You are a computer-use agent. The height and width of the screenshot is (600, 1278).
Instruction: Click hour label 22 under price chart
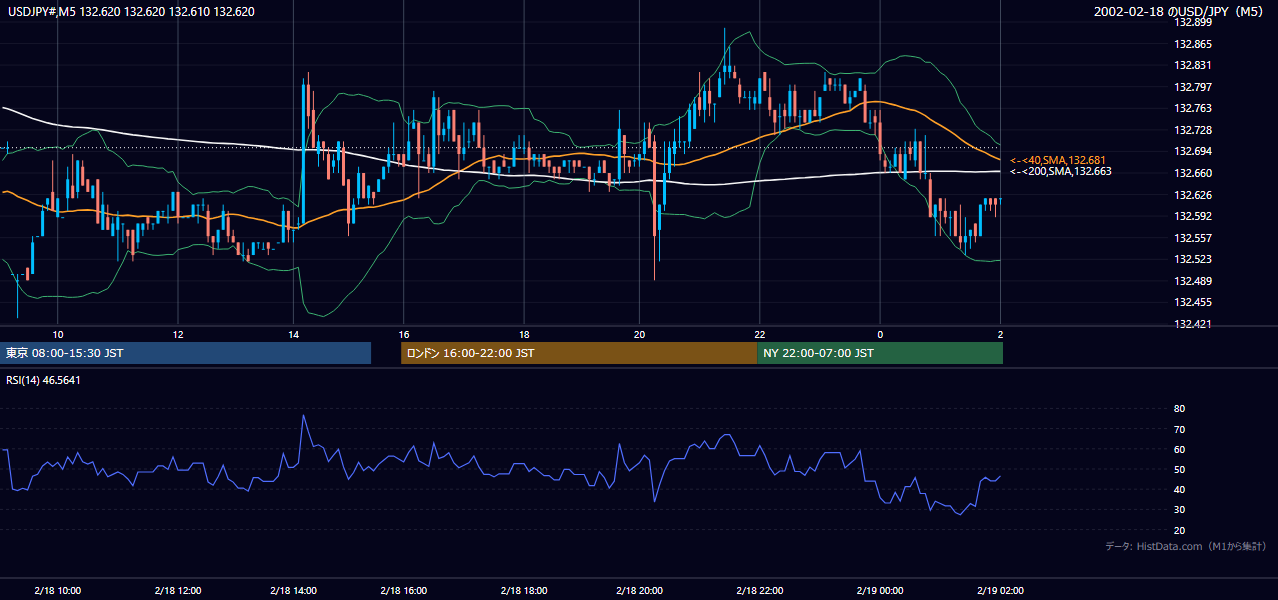click(x=759, y=334)
